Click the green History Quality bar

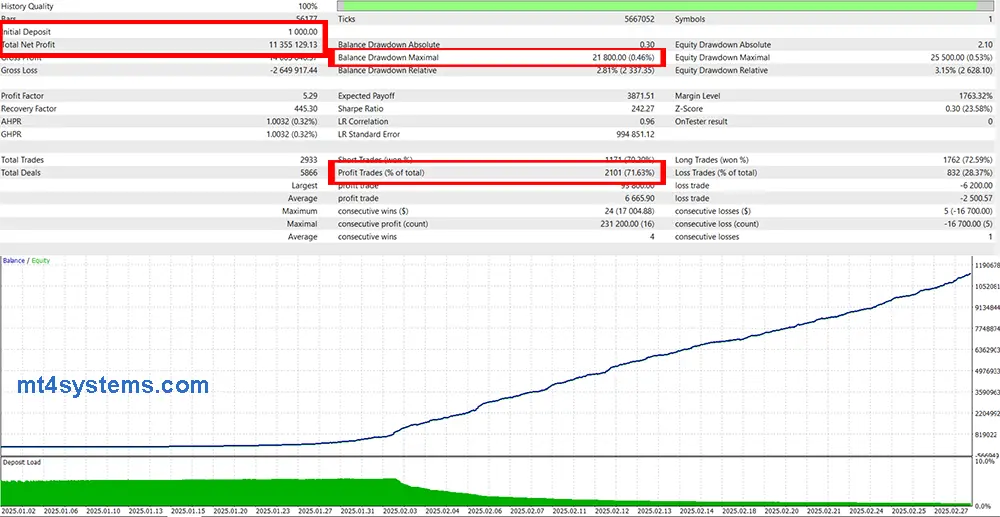tap(667, 6)
